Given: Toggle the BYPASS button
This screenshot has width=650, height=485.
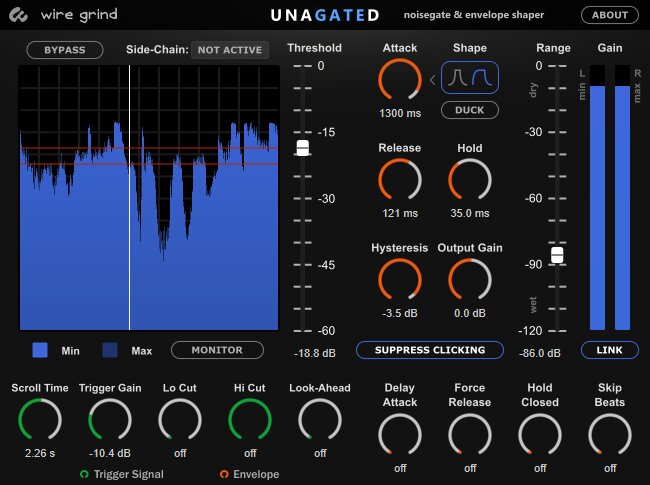Looking at the screenshot, I should click(x=65, y=50).
